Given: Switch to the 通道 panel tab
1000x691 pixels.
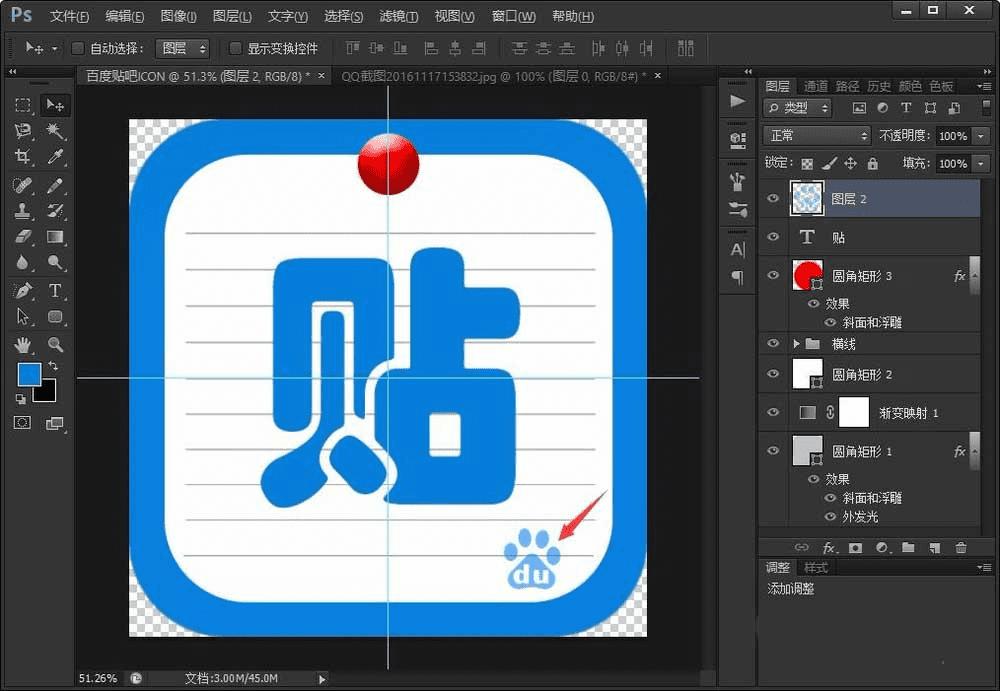Looking at the screenshot, I should [815, 86].
